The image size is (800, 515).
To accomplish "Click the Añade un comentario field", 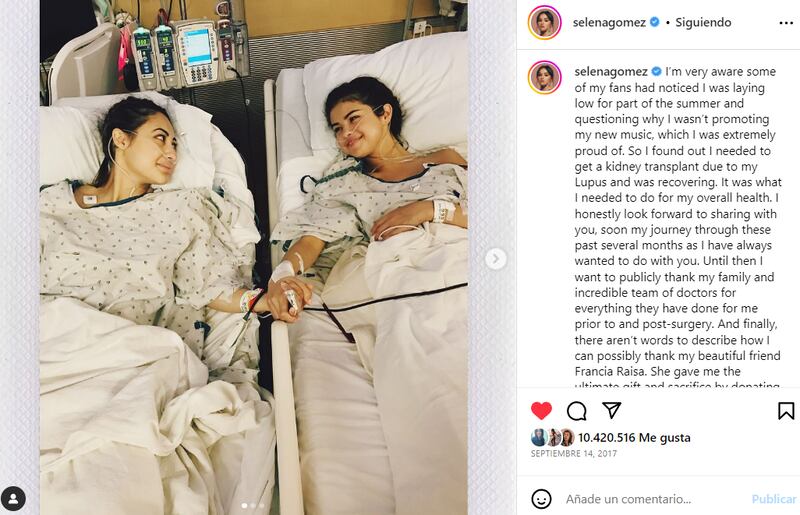I will [x=628, y=499].
